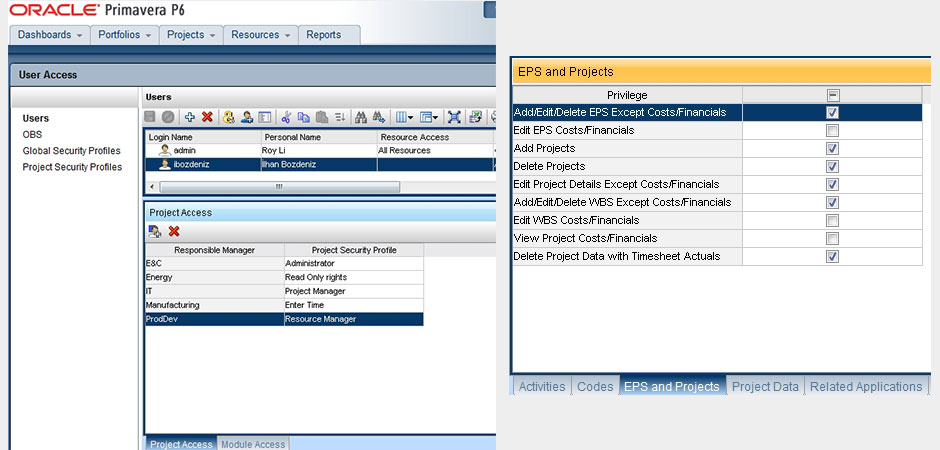Viewport: 940px width, 450px height.
Task: Switch to the Project Data tab
Action: pos(765,386)
